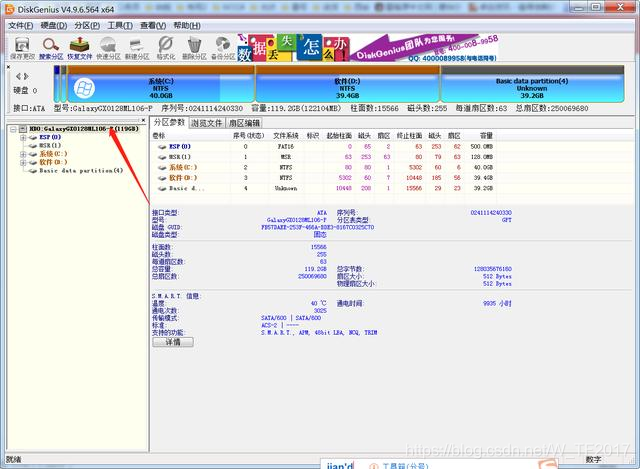Click the New Partition (新建分区) icon

pos(137,48)
